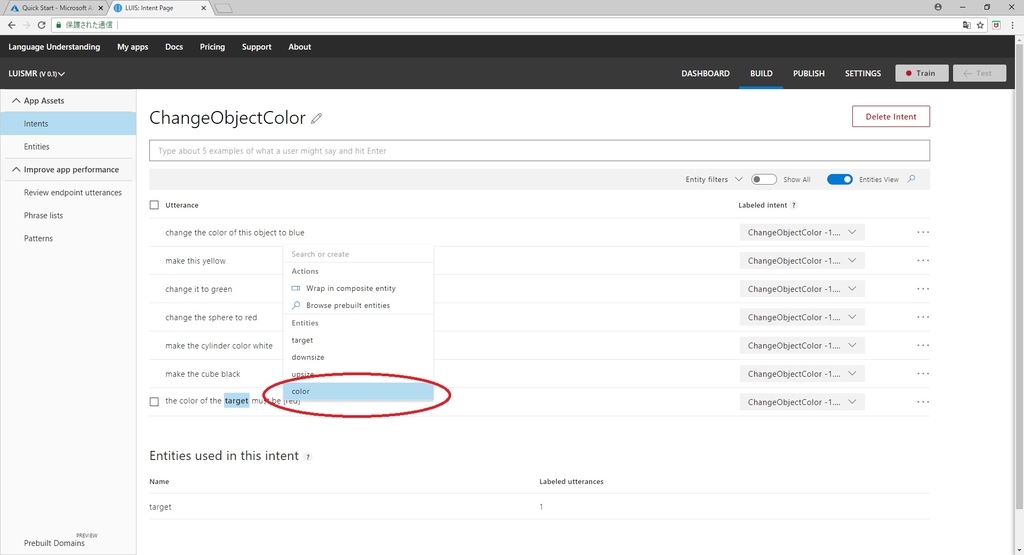Open Docs in the top nav
The image size is (1024, 555).
[174, 47]
